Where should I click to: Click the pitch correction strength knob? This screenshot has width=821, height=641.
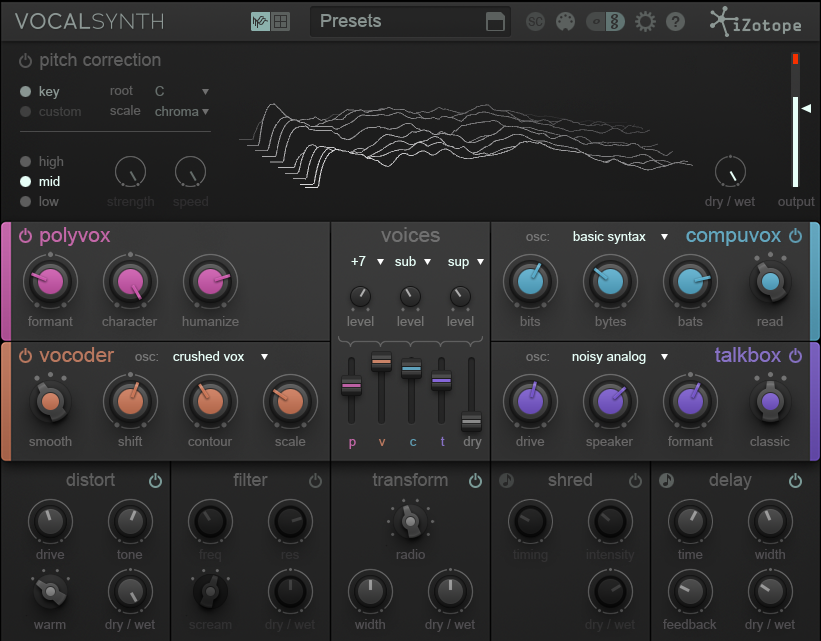click(130, 172)
